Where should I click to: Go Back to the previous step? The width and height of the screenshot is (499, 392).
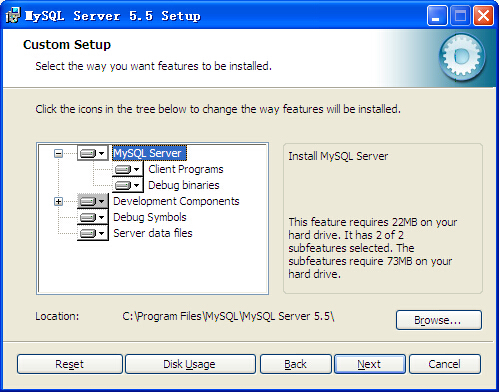click(296, 364)
